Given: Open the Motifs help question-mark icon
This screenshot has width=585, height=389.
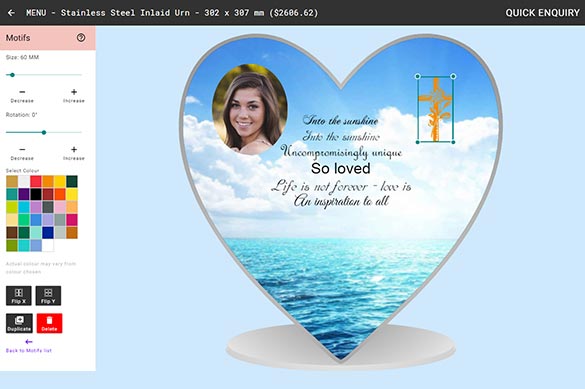Looking at the screenshot, I should (81, 37).
